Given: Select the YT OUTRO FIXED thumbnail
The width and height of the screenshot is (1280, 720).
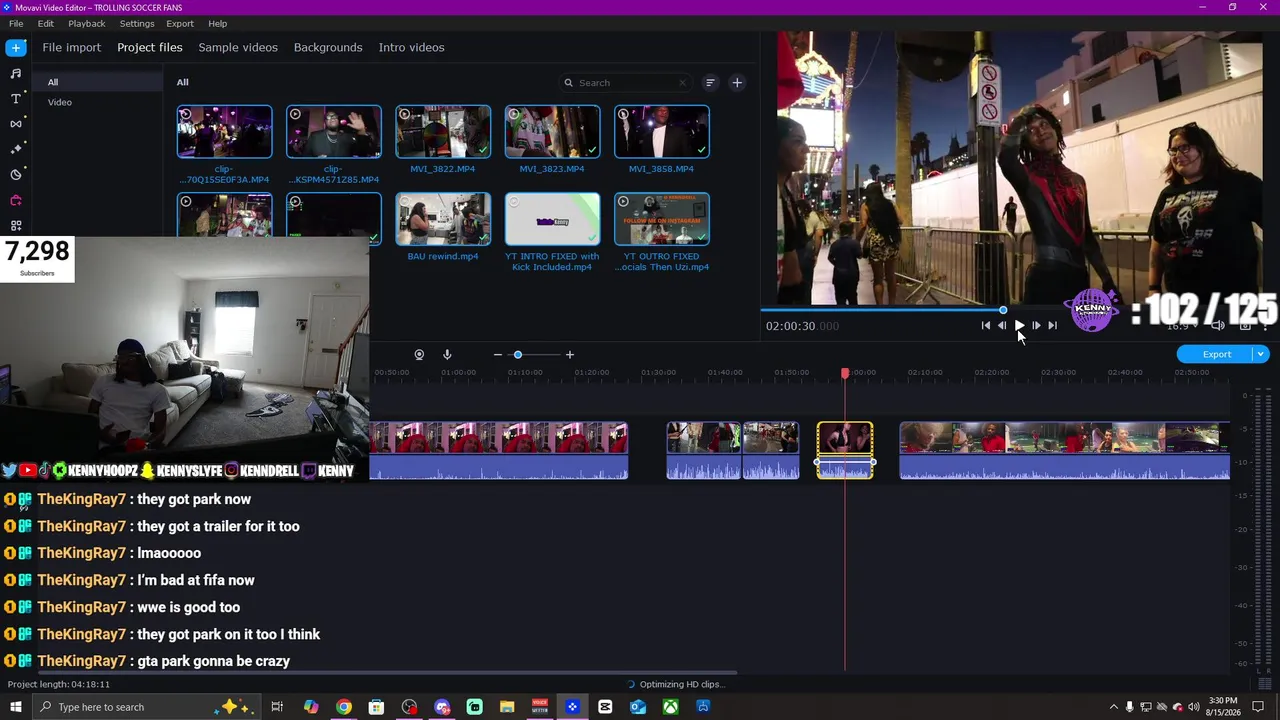Looking at the screenshot, I should click(662, 219).
